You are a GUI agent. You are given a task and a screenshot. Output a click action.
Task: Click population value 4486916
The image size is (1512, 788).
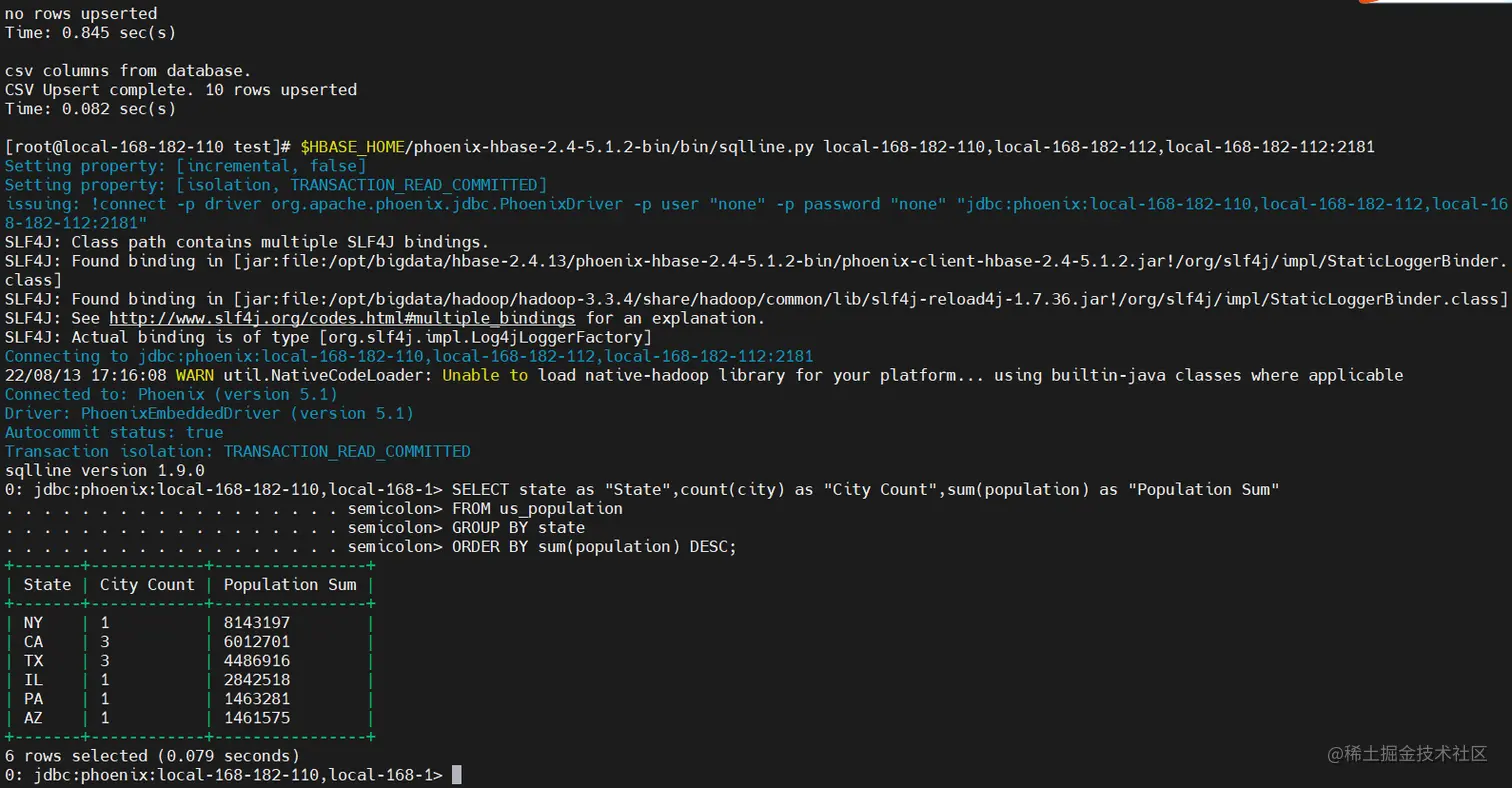click(x=257, y=661)
